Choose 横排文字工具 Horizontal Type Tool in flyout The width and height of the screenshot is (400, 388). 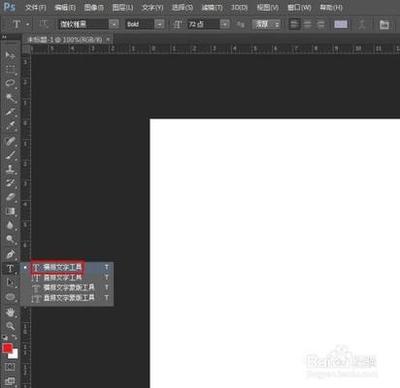(x=67, y=267)
